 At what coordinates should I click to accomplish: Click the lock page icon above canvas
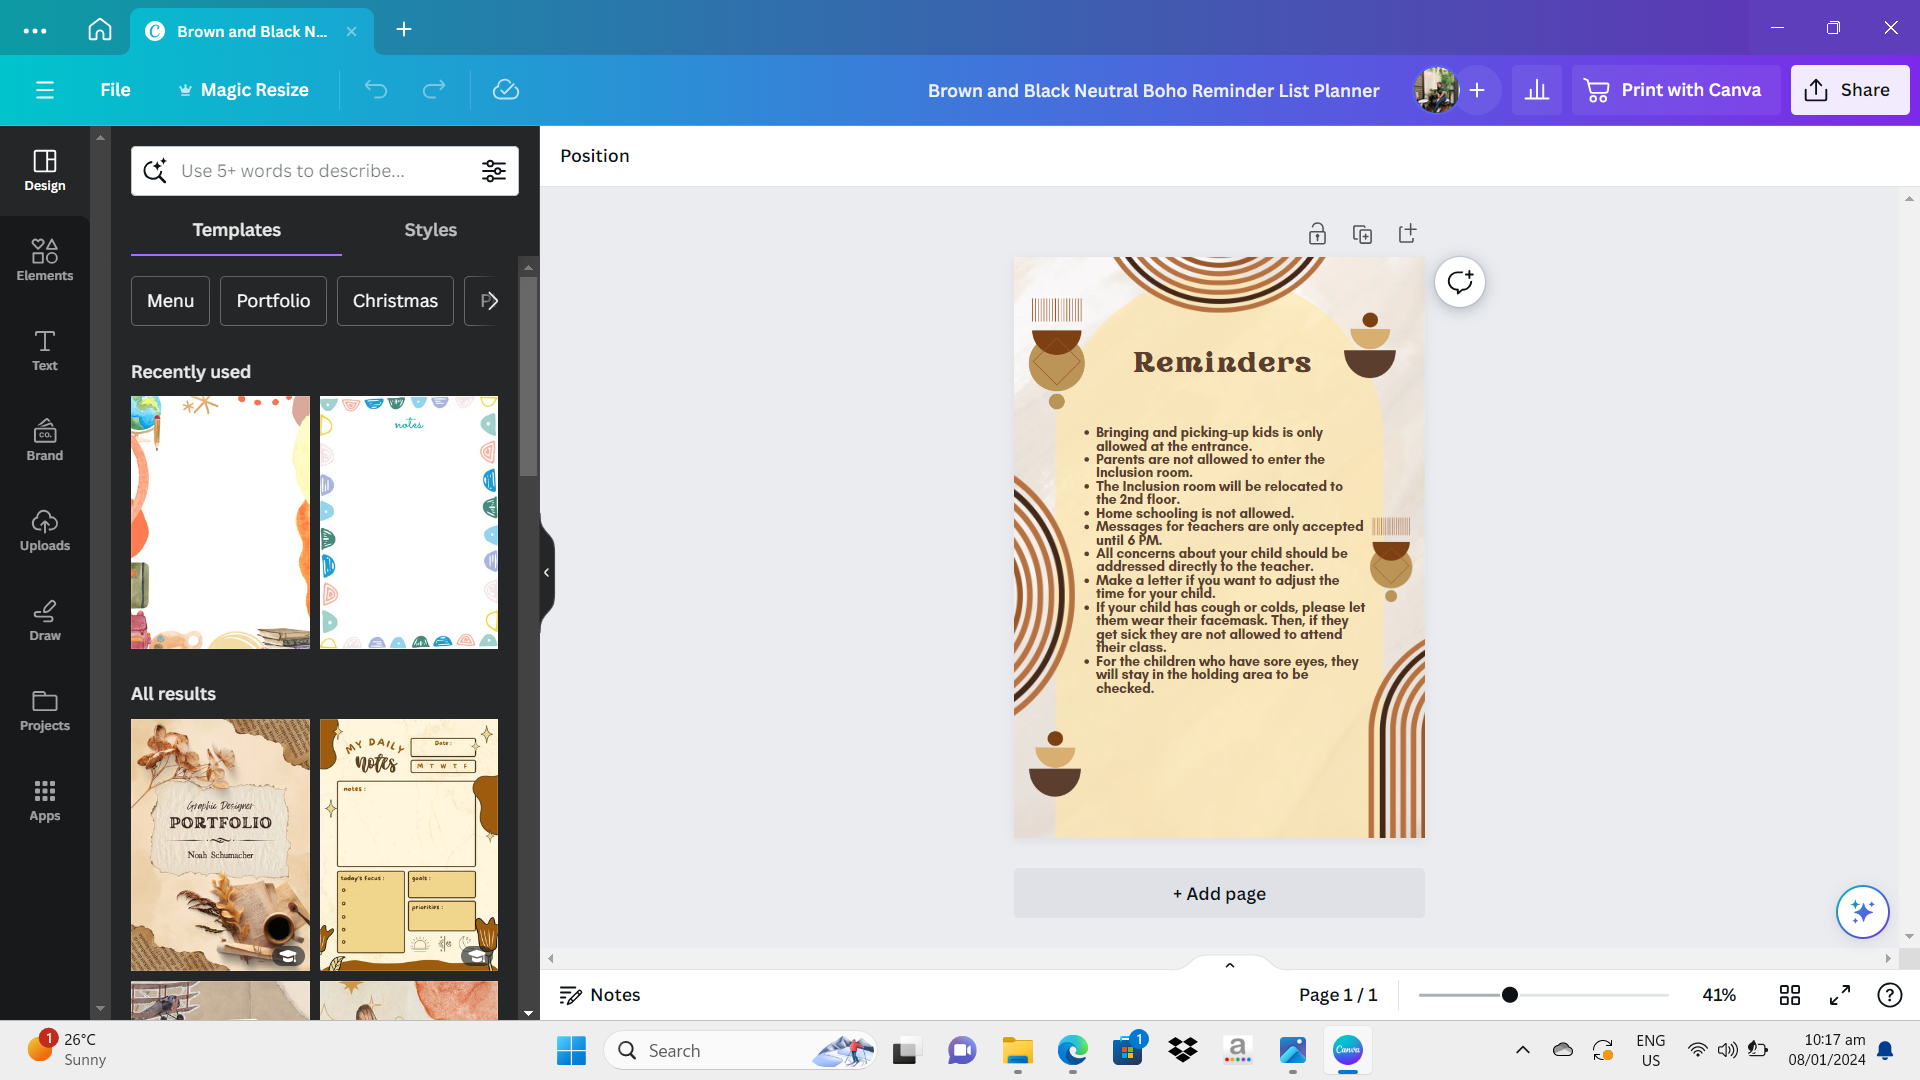tap(1317, 234)
